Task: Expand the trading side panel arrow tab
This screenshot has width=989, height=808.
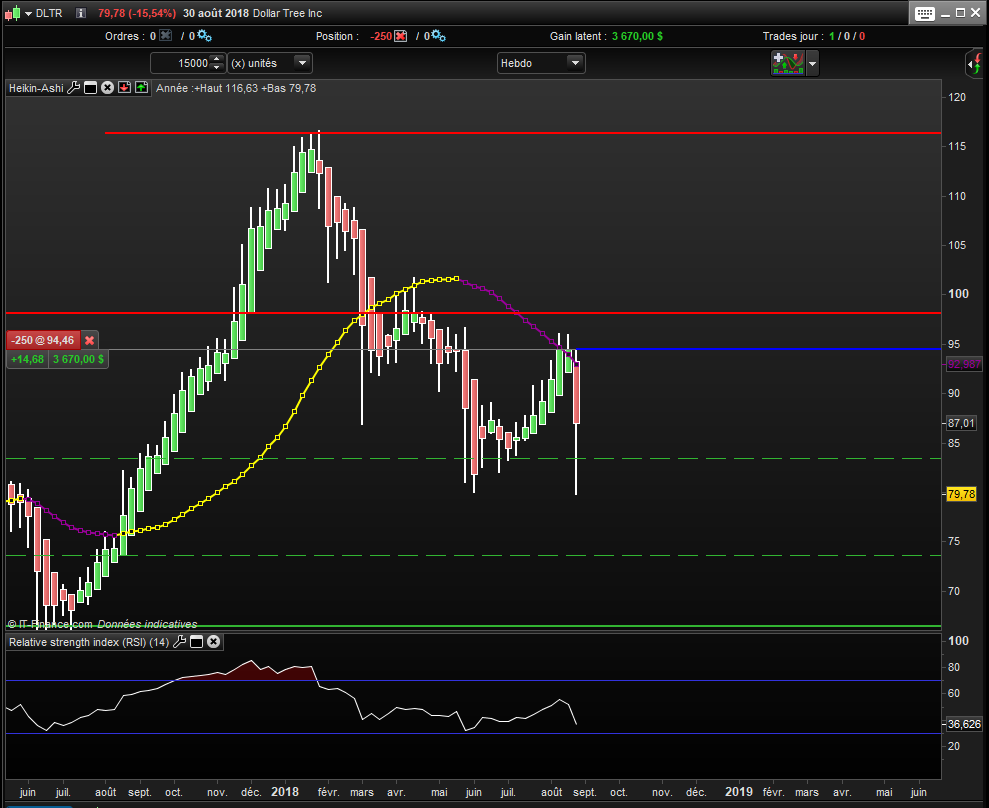Action: coord(975,64)
